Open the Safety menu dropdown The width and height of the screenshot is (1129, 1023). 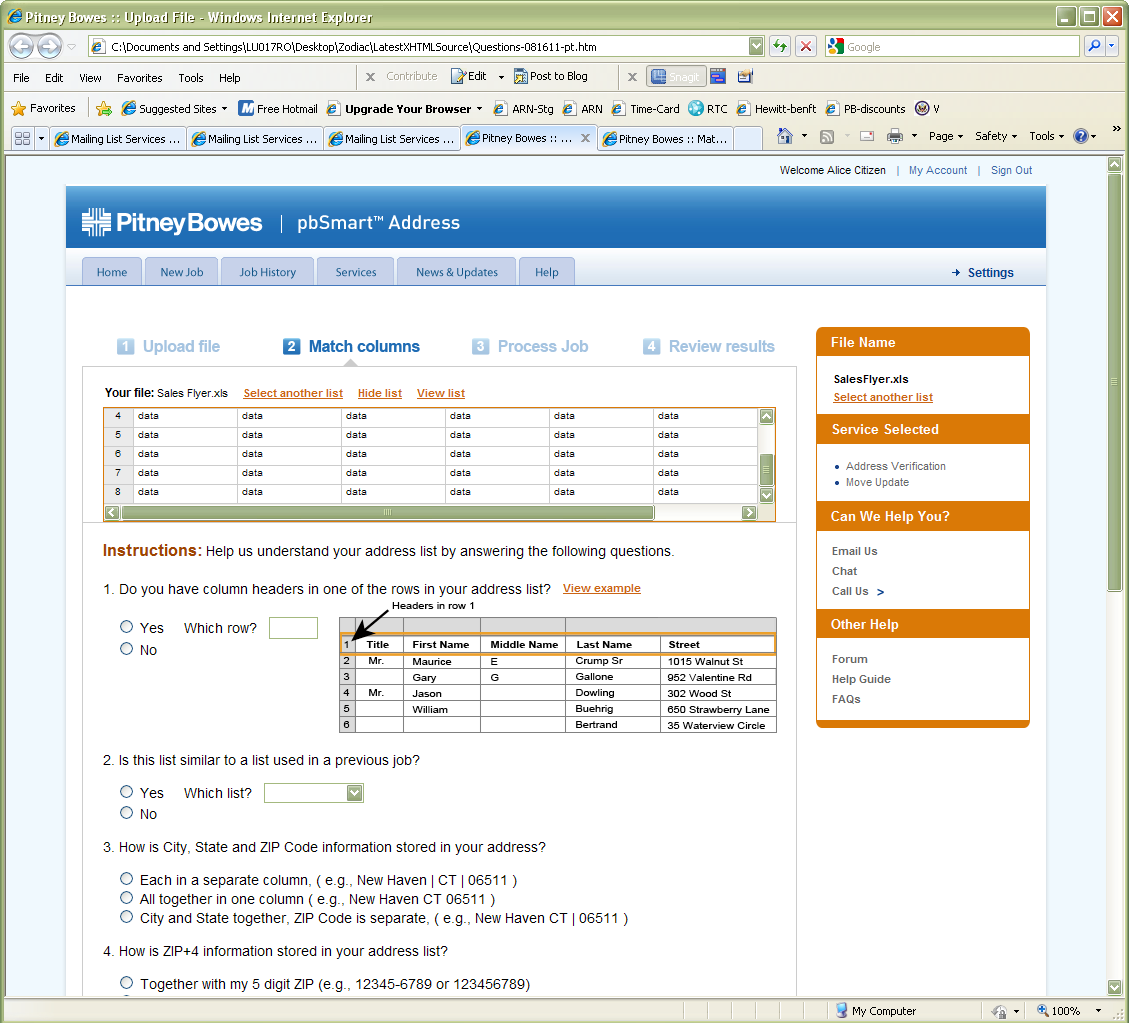coord(996,136)
